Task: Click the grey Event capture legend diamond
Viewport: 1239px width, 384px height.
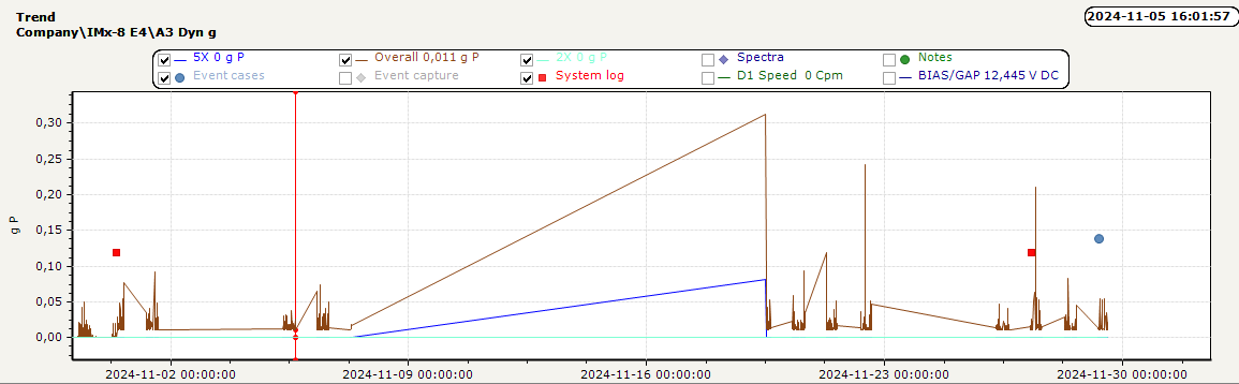Action: tap(361, 77)
